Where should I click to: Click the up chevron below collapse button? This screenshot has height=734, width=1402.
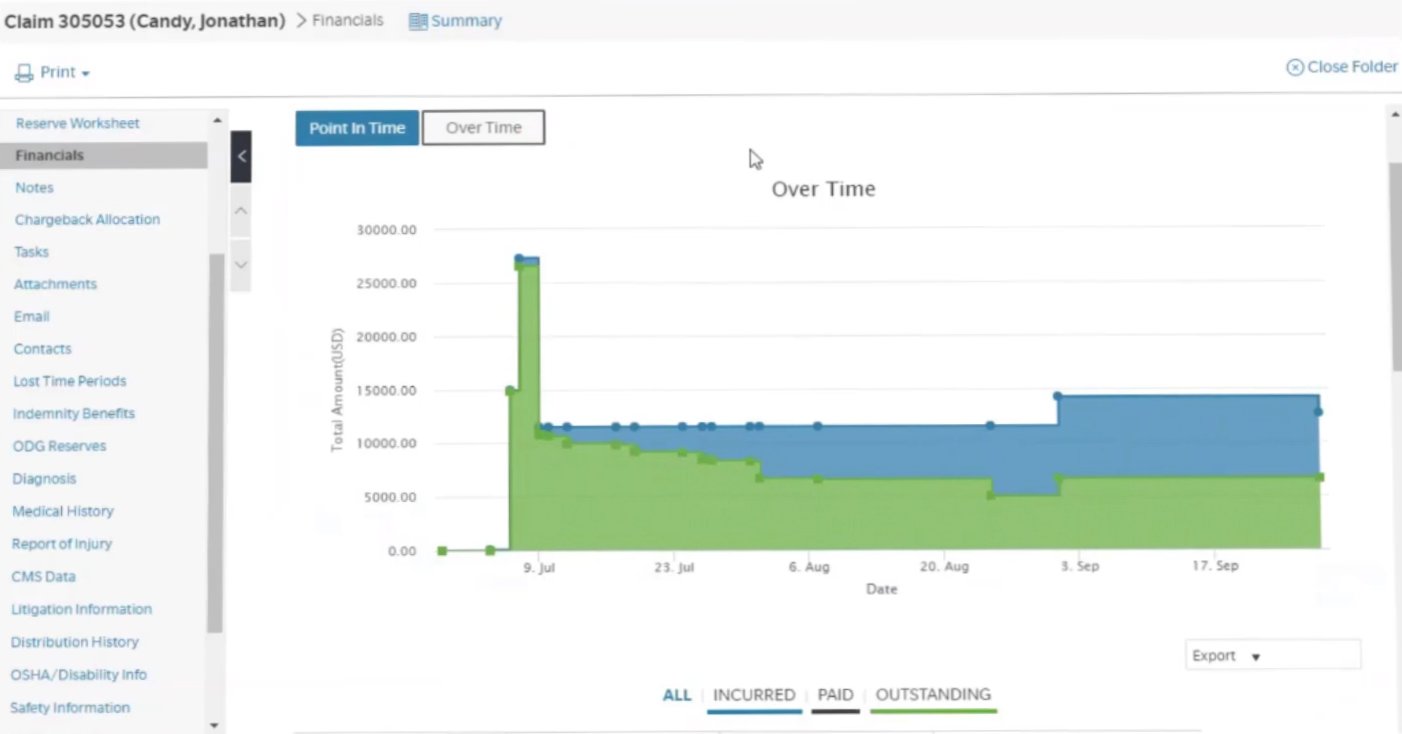[x=241, y=212]
